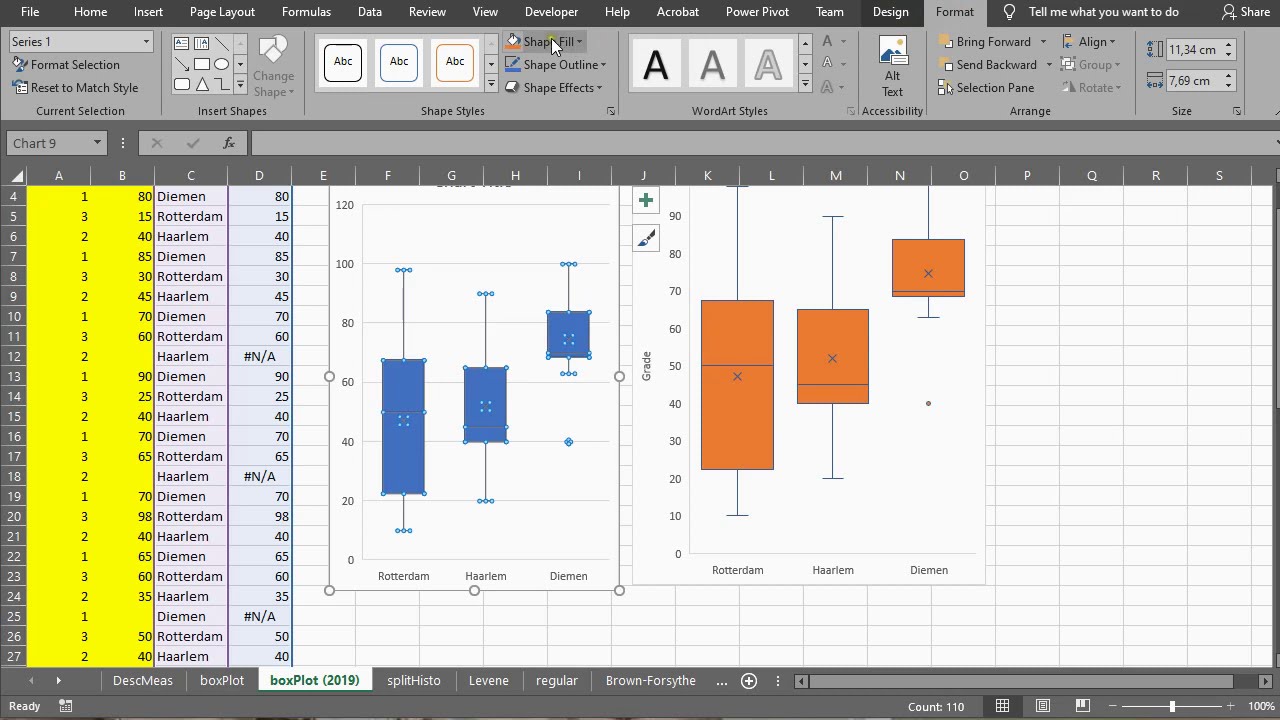Open the Shape Outline dropdown

pos(557,64)
